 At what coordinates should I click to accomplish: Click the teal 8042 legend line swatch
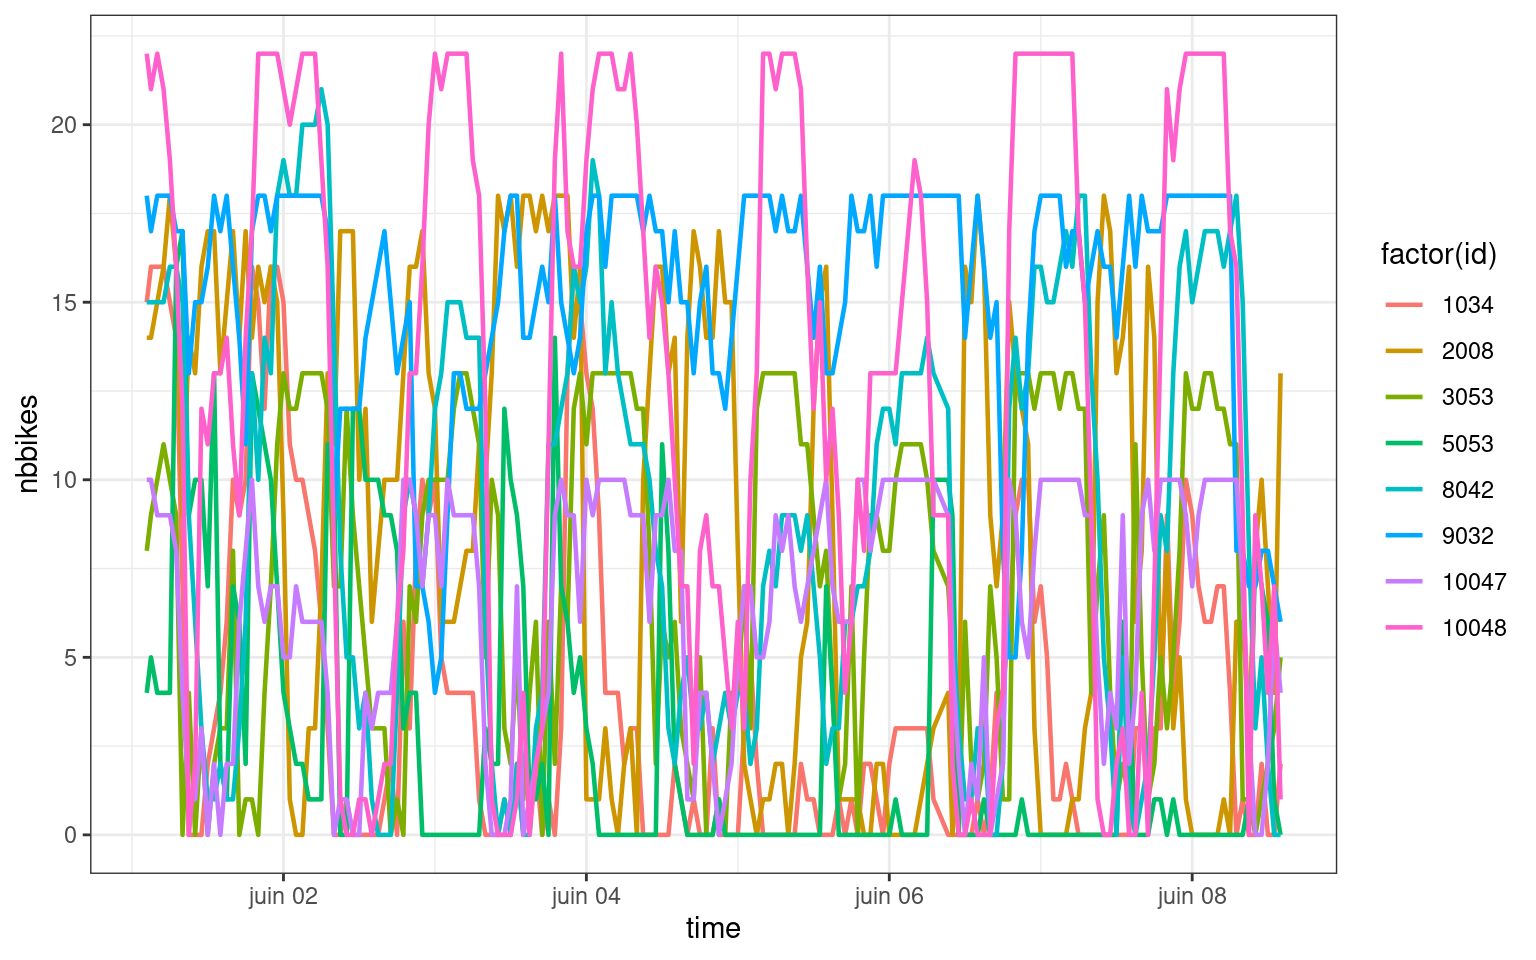pyautogui.click(x=1403, y=489)
